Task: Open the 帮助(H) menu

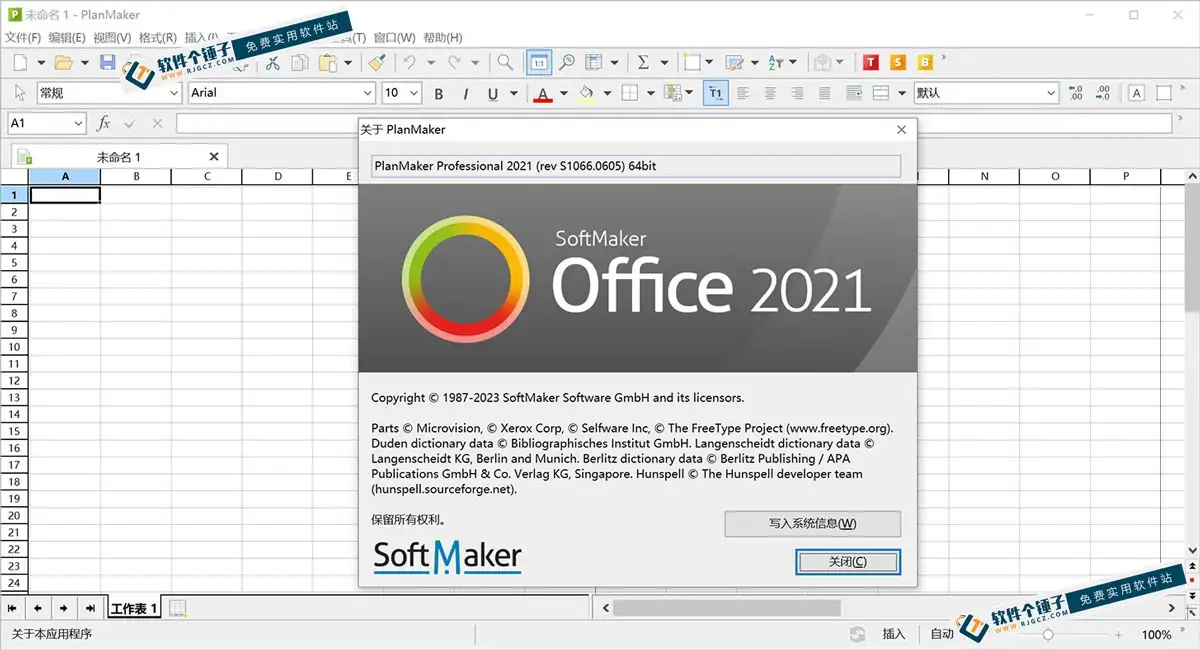Action: 443,38
